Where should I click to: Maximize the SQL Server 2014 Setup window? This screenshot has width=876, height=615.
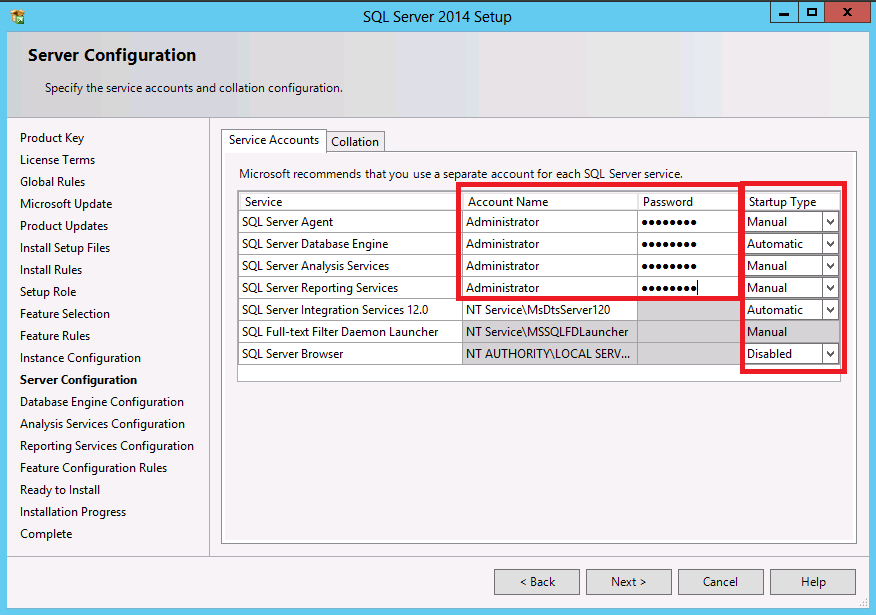(x=812, y=12)
